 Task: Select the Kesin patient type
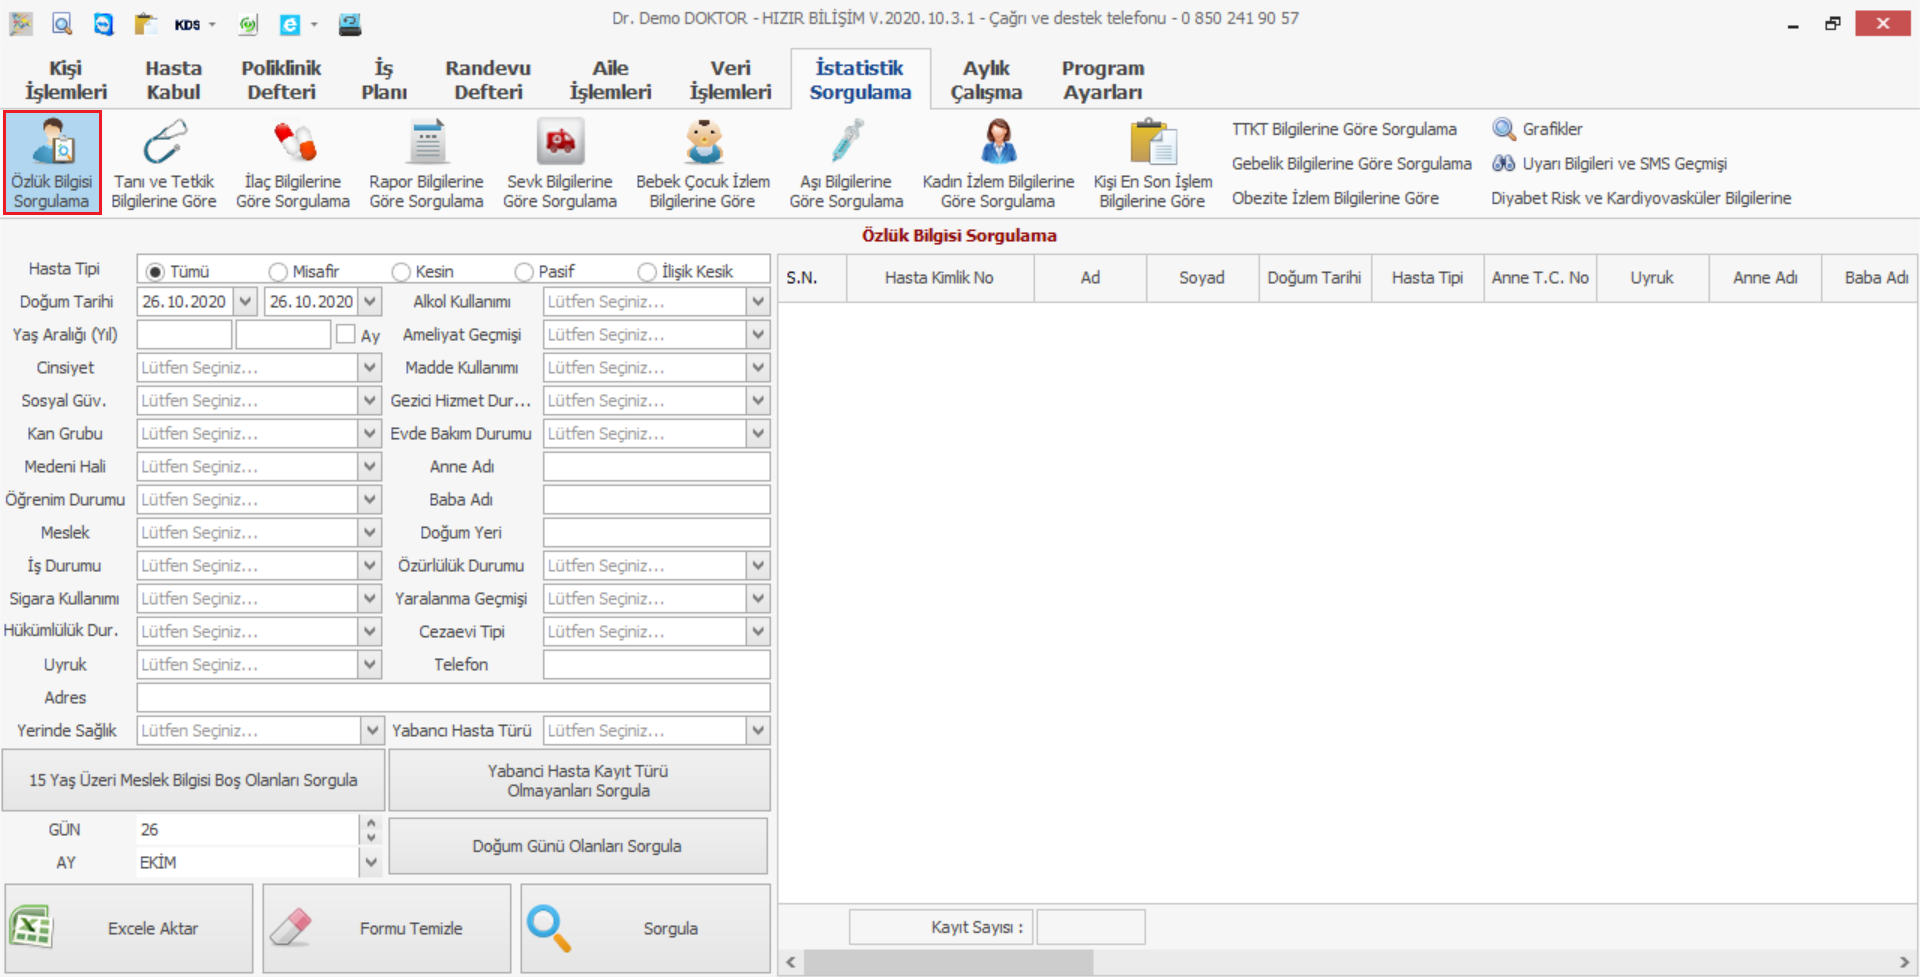(x=402, y=272)
